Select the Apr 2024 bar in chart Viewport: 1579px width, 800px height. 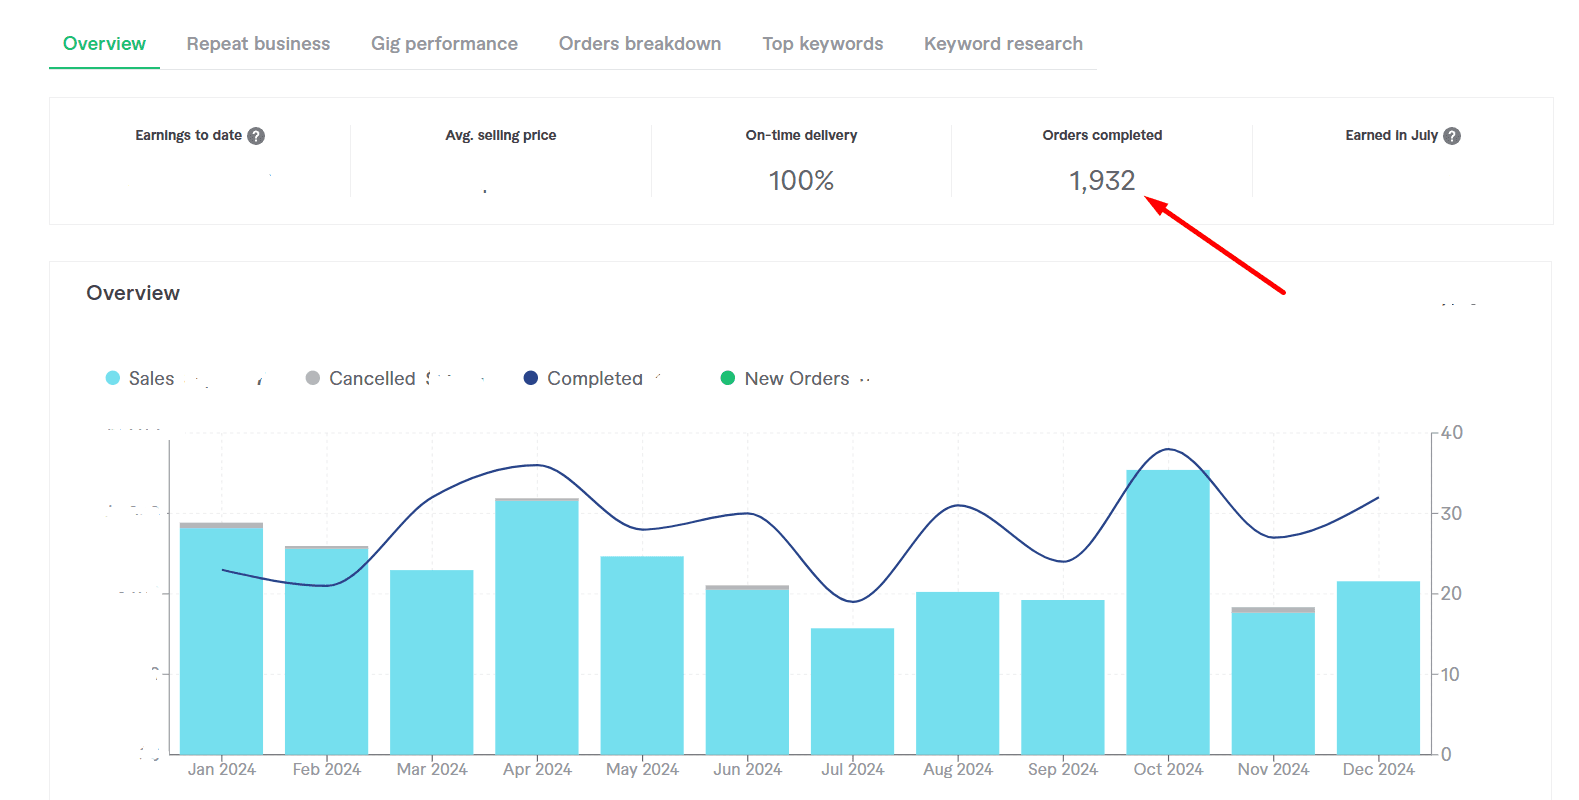tap(537, 627)
